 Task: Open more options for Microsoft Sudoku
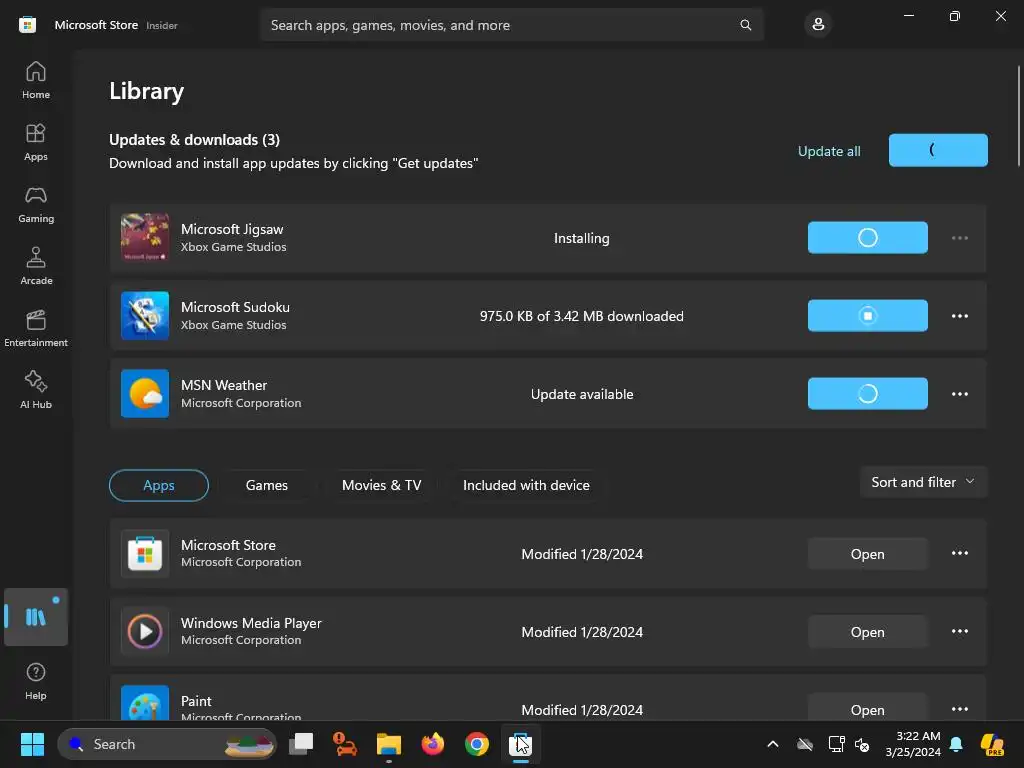tap(959, 315)
